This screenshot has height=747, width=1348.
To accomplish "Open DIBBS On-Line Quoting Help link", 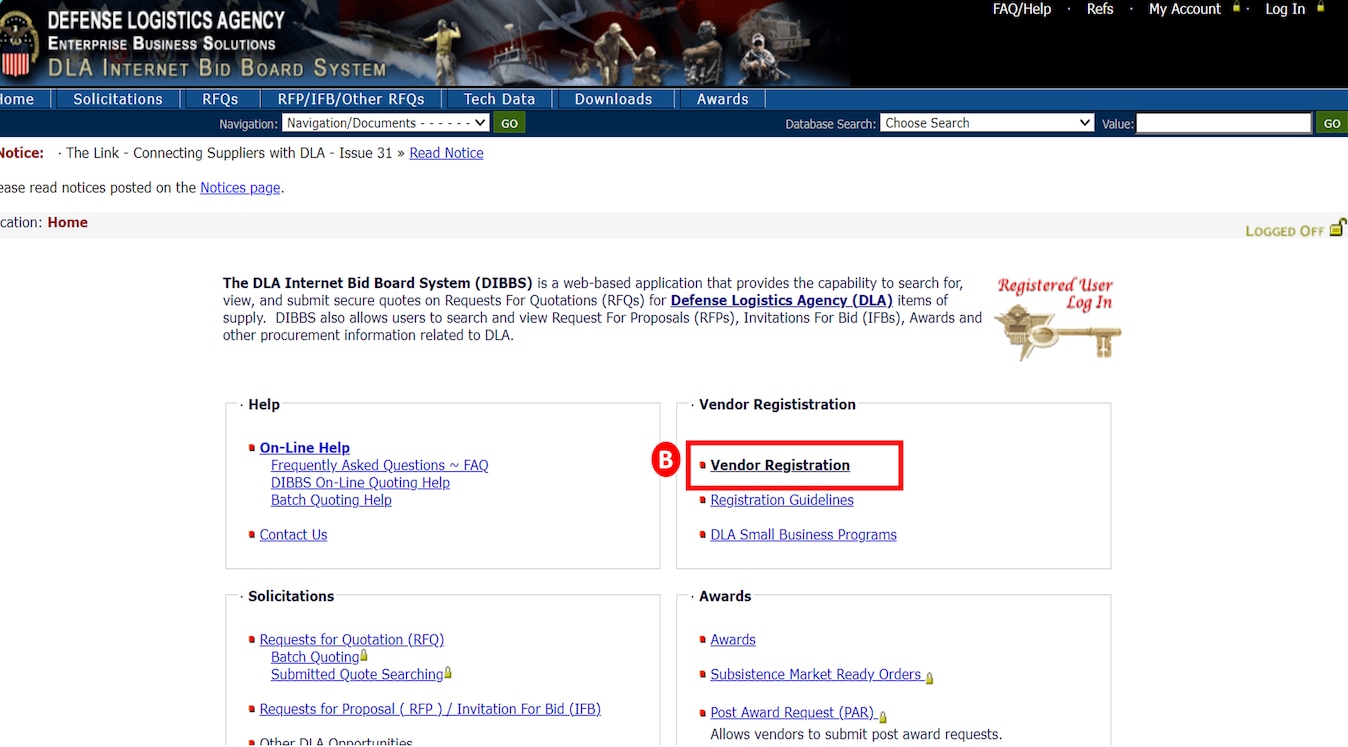I will click(x=360, y=482).
